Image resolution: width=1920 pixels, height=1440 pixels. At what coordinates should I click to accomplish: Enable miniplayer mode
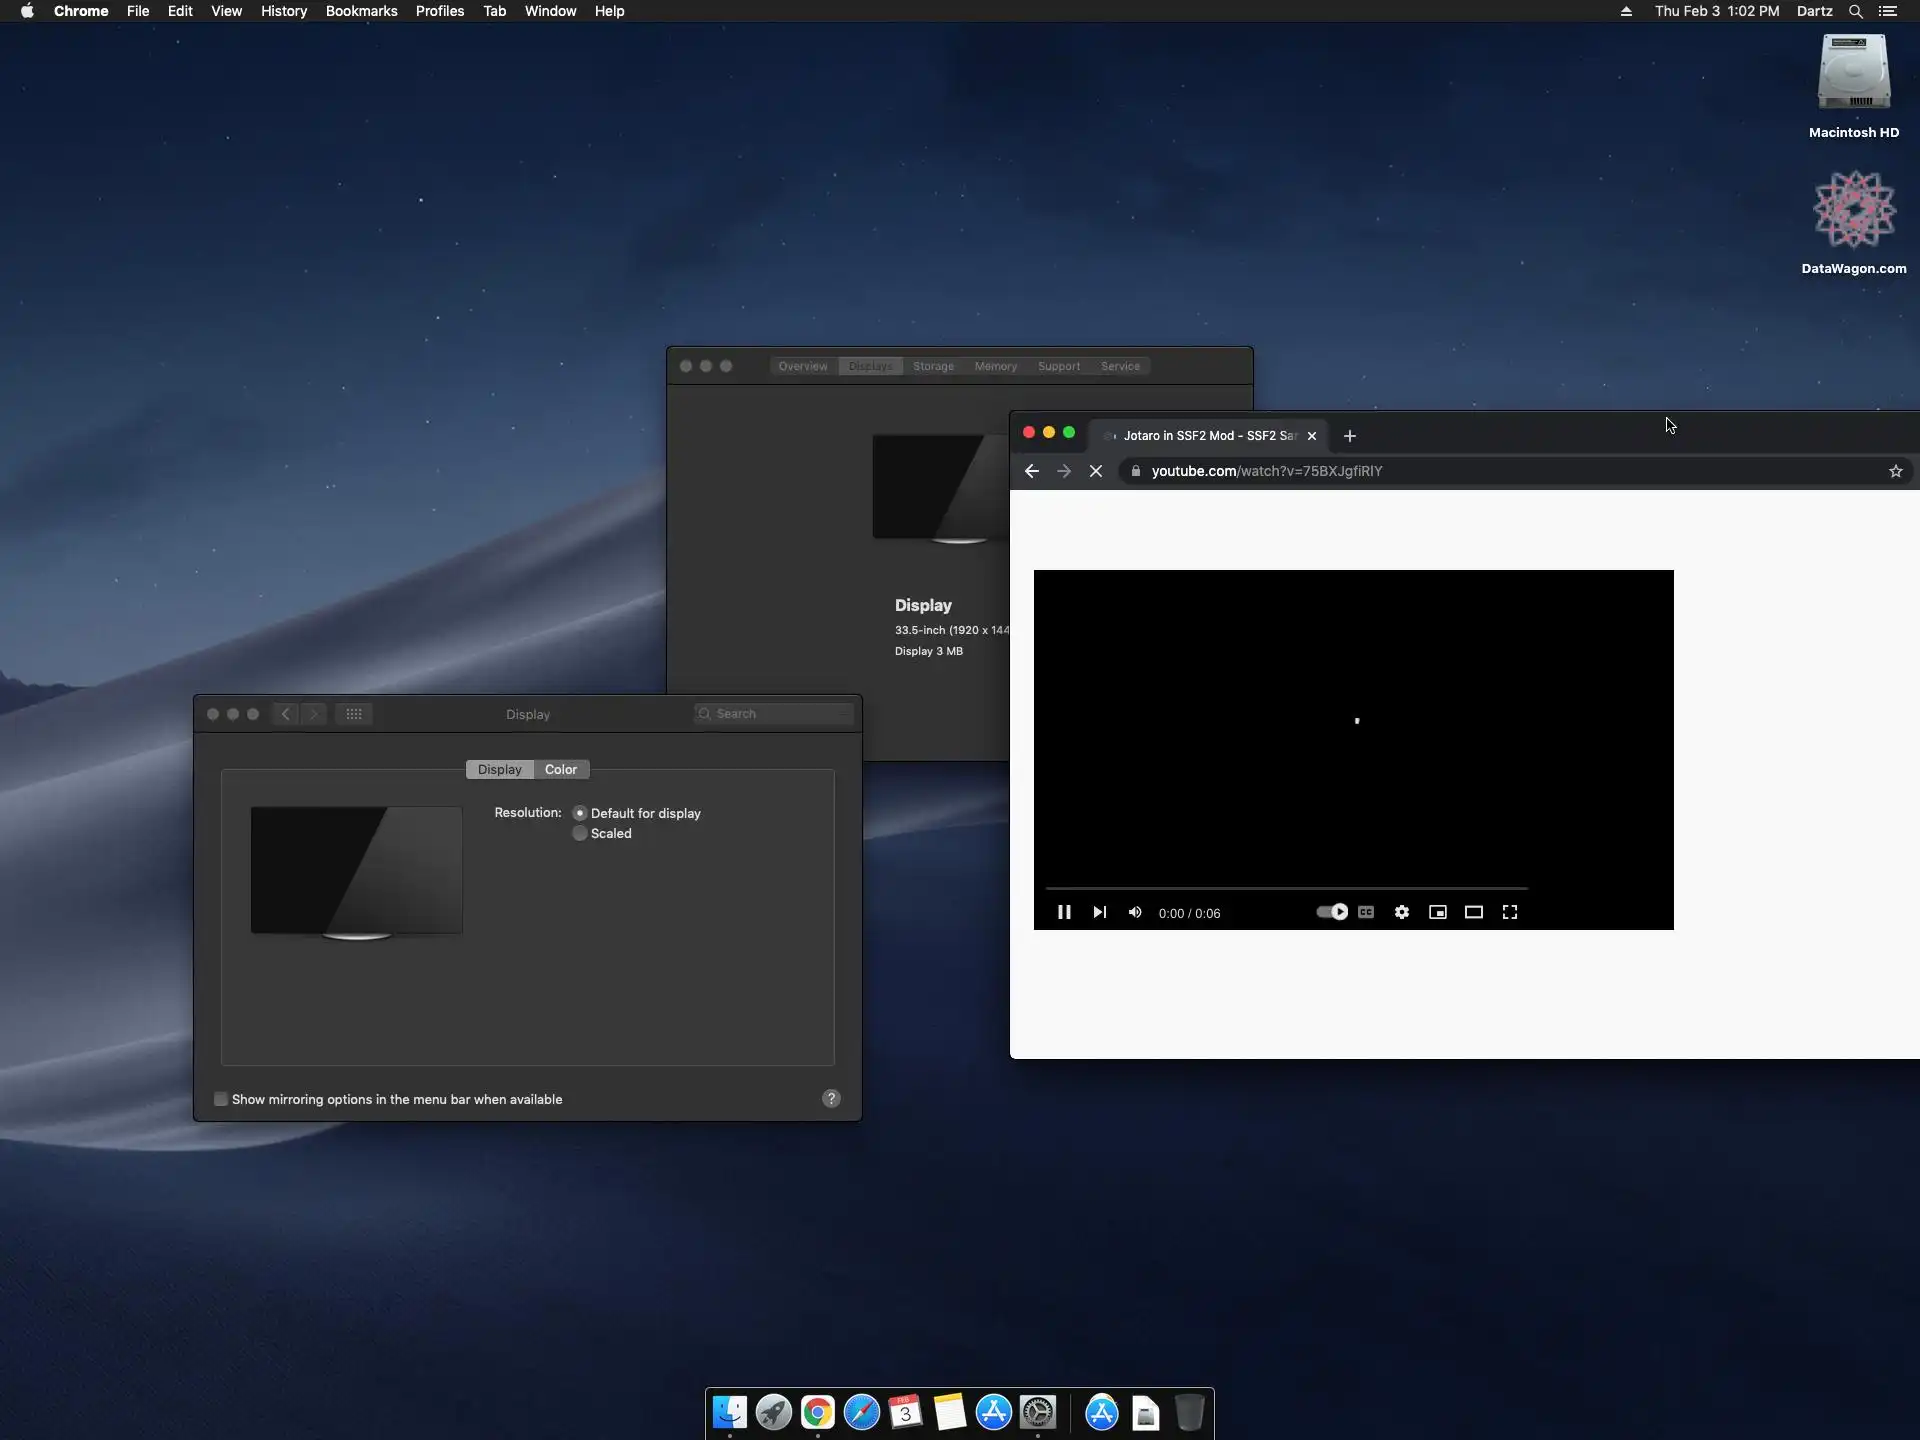1438,912
